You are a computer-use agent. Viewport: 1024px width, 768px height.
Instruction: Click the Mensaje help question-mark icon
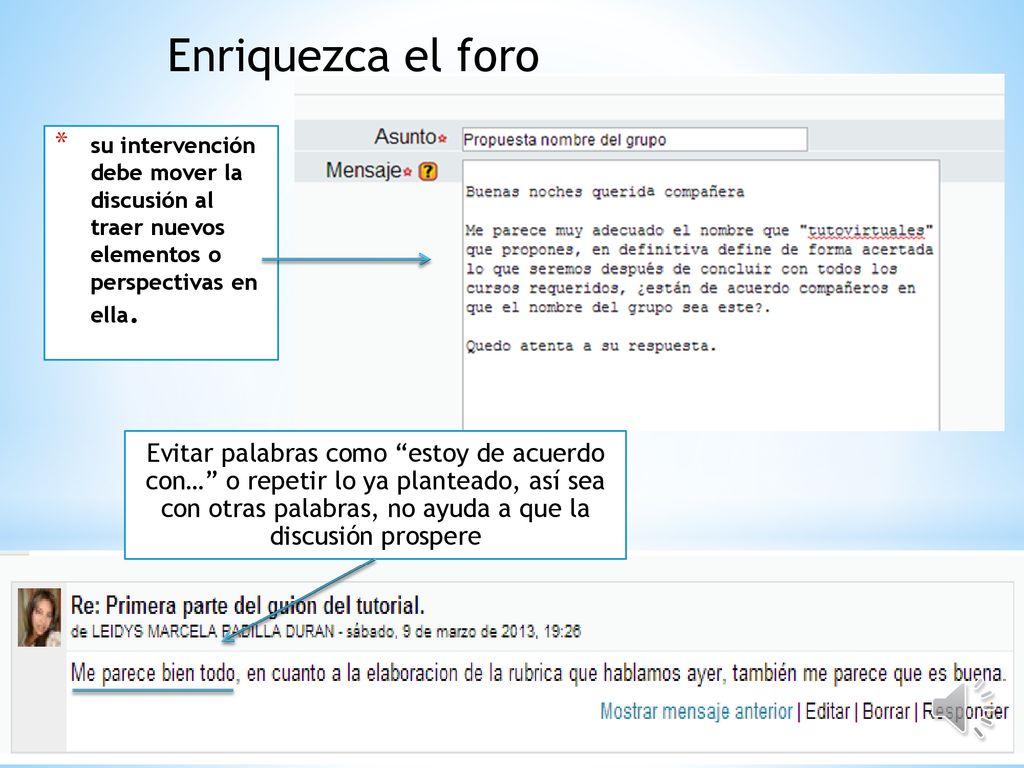click(x=428, y=172)
